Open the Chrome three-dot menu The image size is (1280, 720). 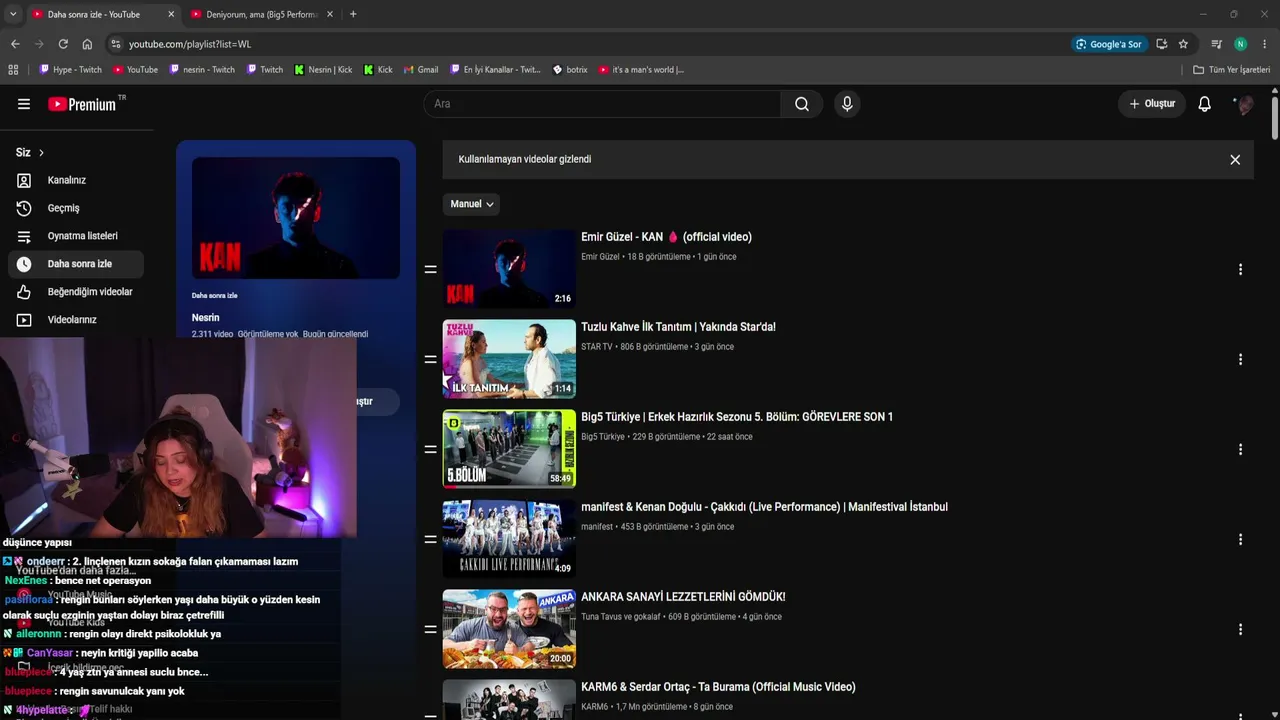coord(1265,44)
